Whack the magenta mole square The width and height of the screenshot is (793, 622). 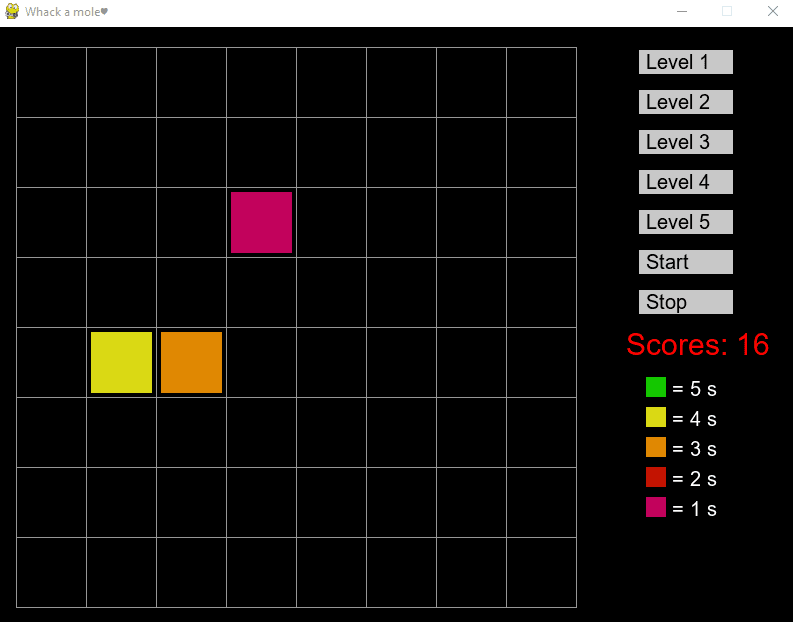[261, 222]
